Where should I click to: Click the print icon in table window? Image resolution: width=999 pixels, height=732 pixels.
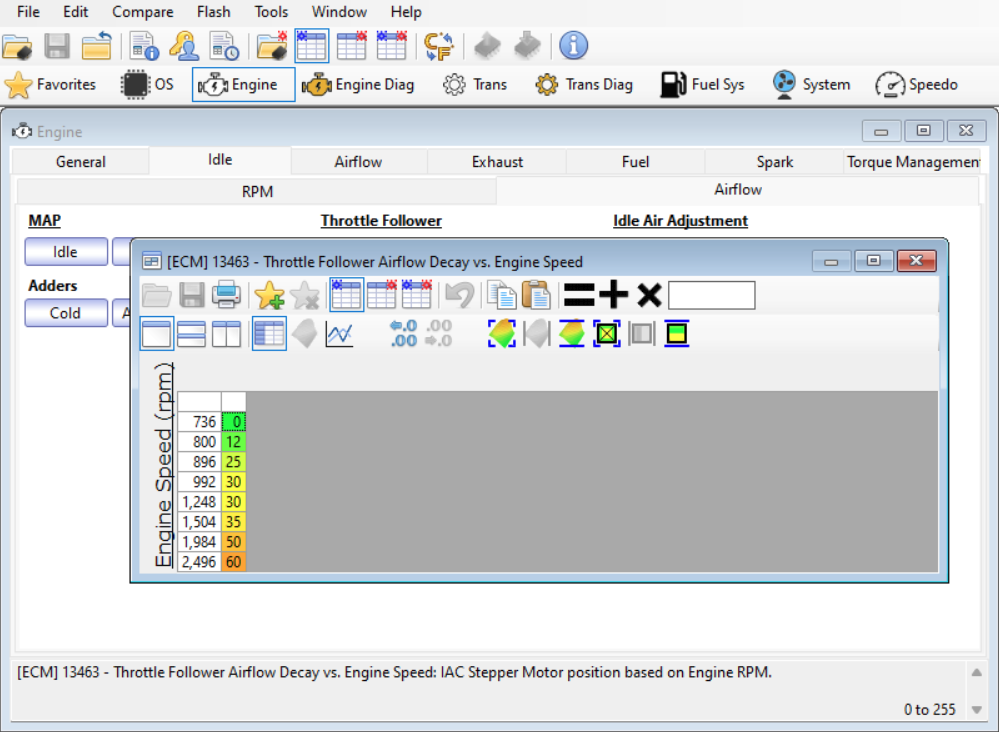(x=226, y=295)
